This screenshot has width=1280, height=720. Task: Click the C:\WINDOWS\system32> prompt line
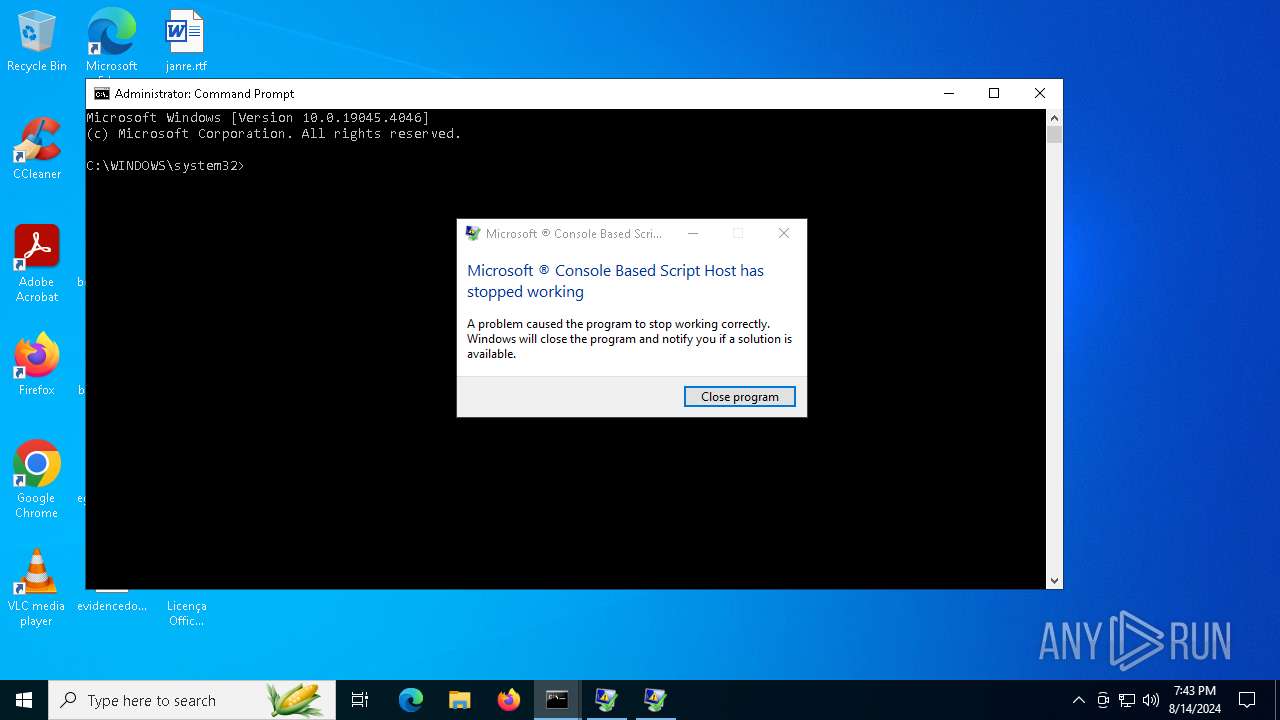[x=165, y=166]
